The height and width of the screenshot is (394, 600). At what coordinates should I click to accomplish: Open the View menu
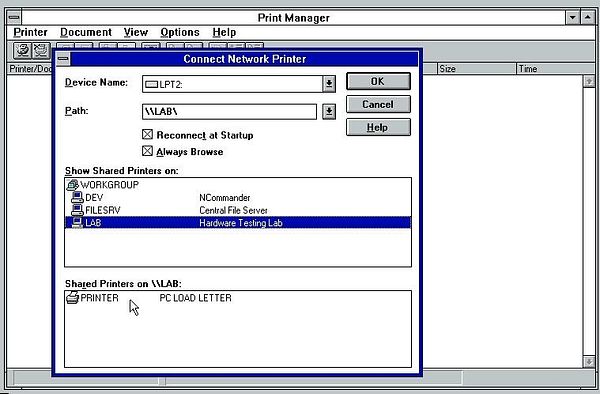tap(135, 33)
